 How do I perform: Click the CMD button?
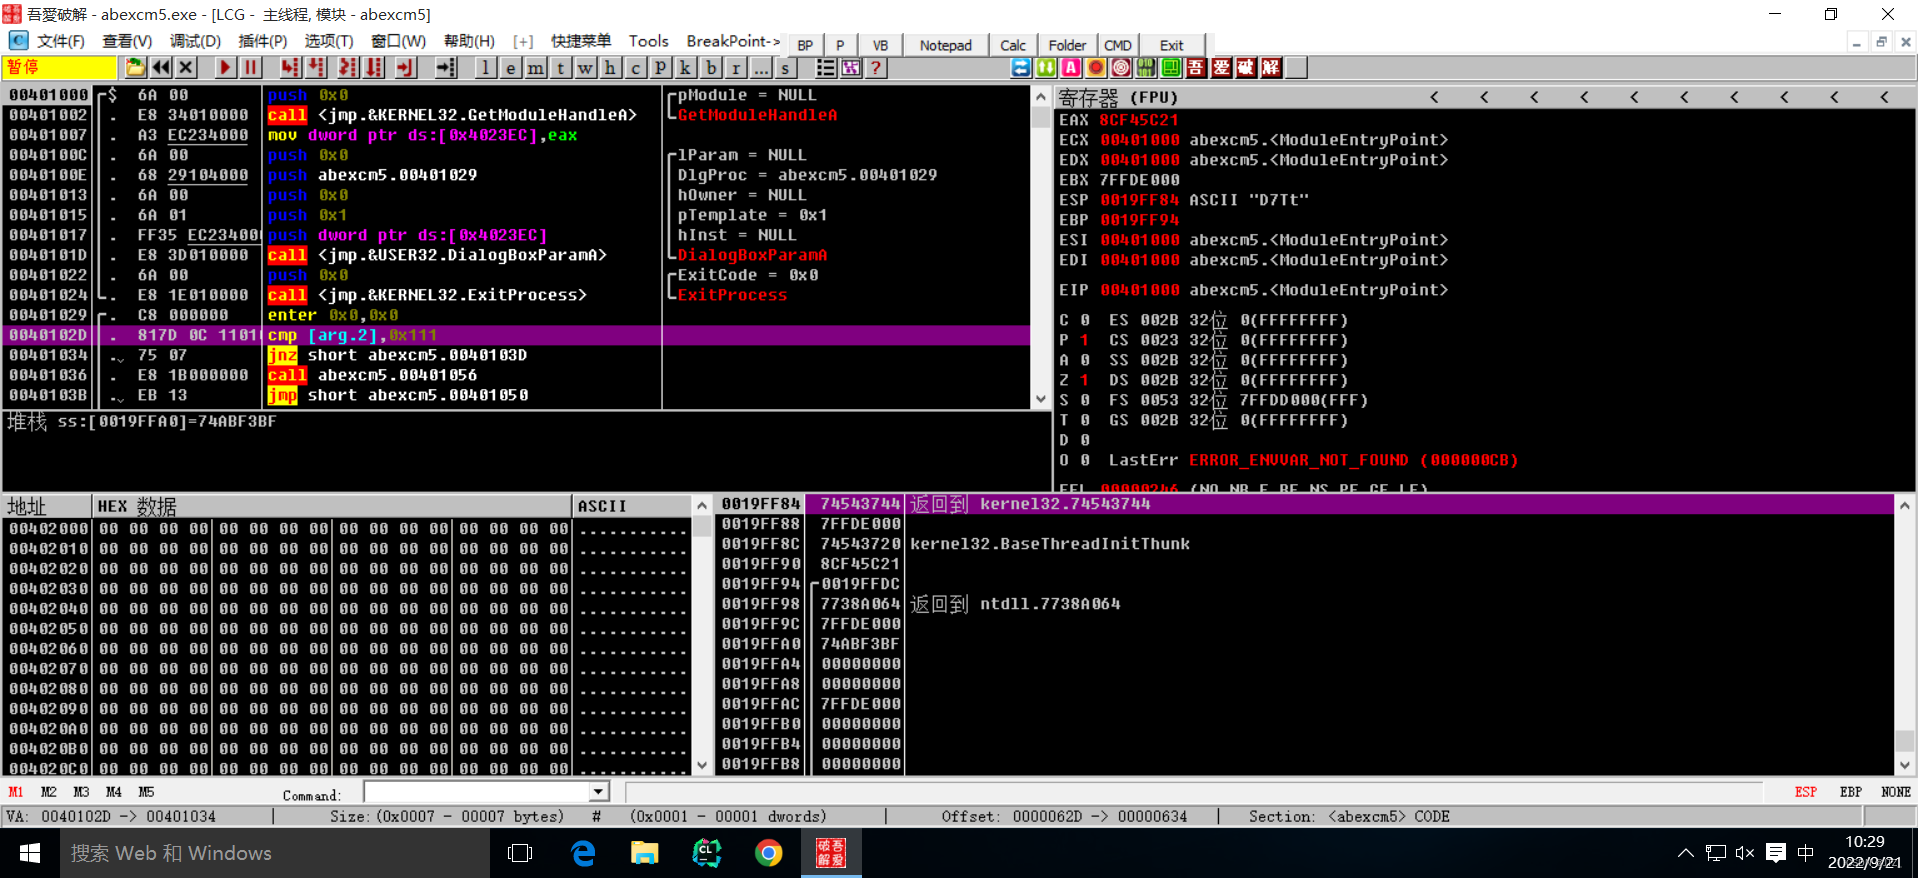(1117, 45)
